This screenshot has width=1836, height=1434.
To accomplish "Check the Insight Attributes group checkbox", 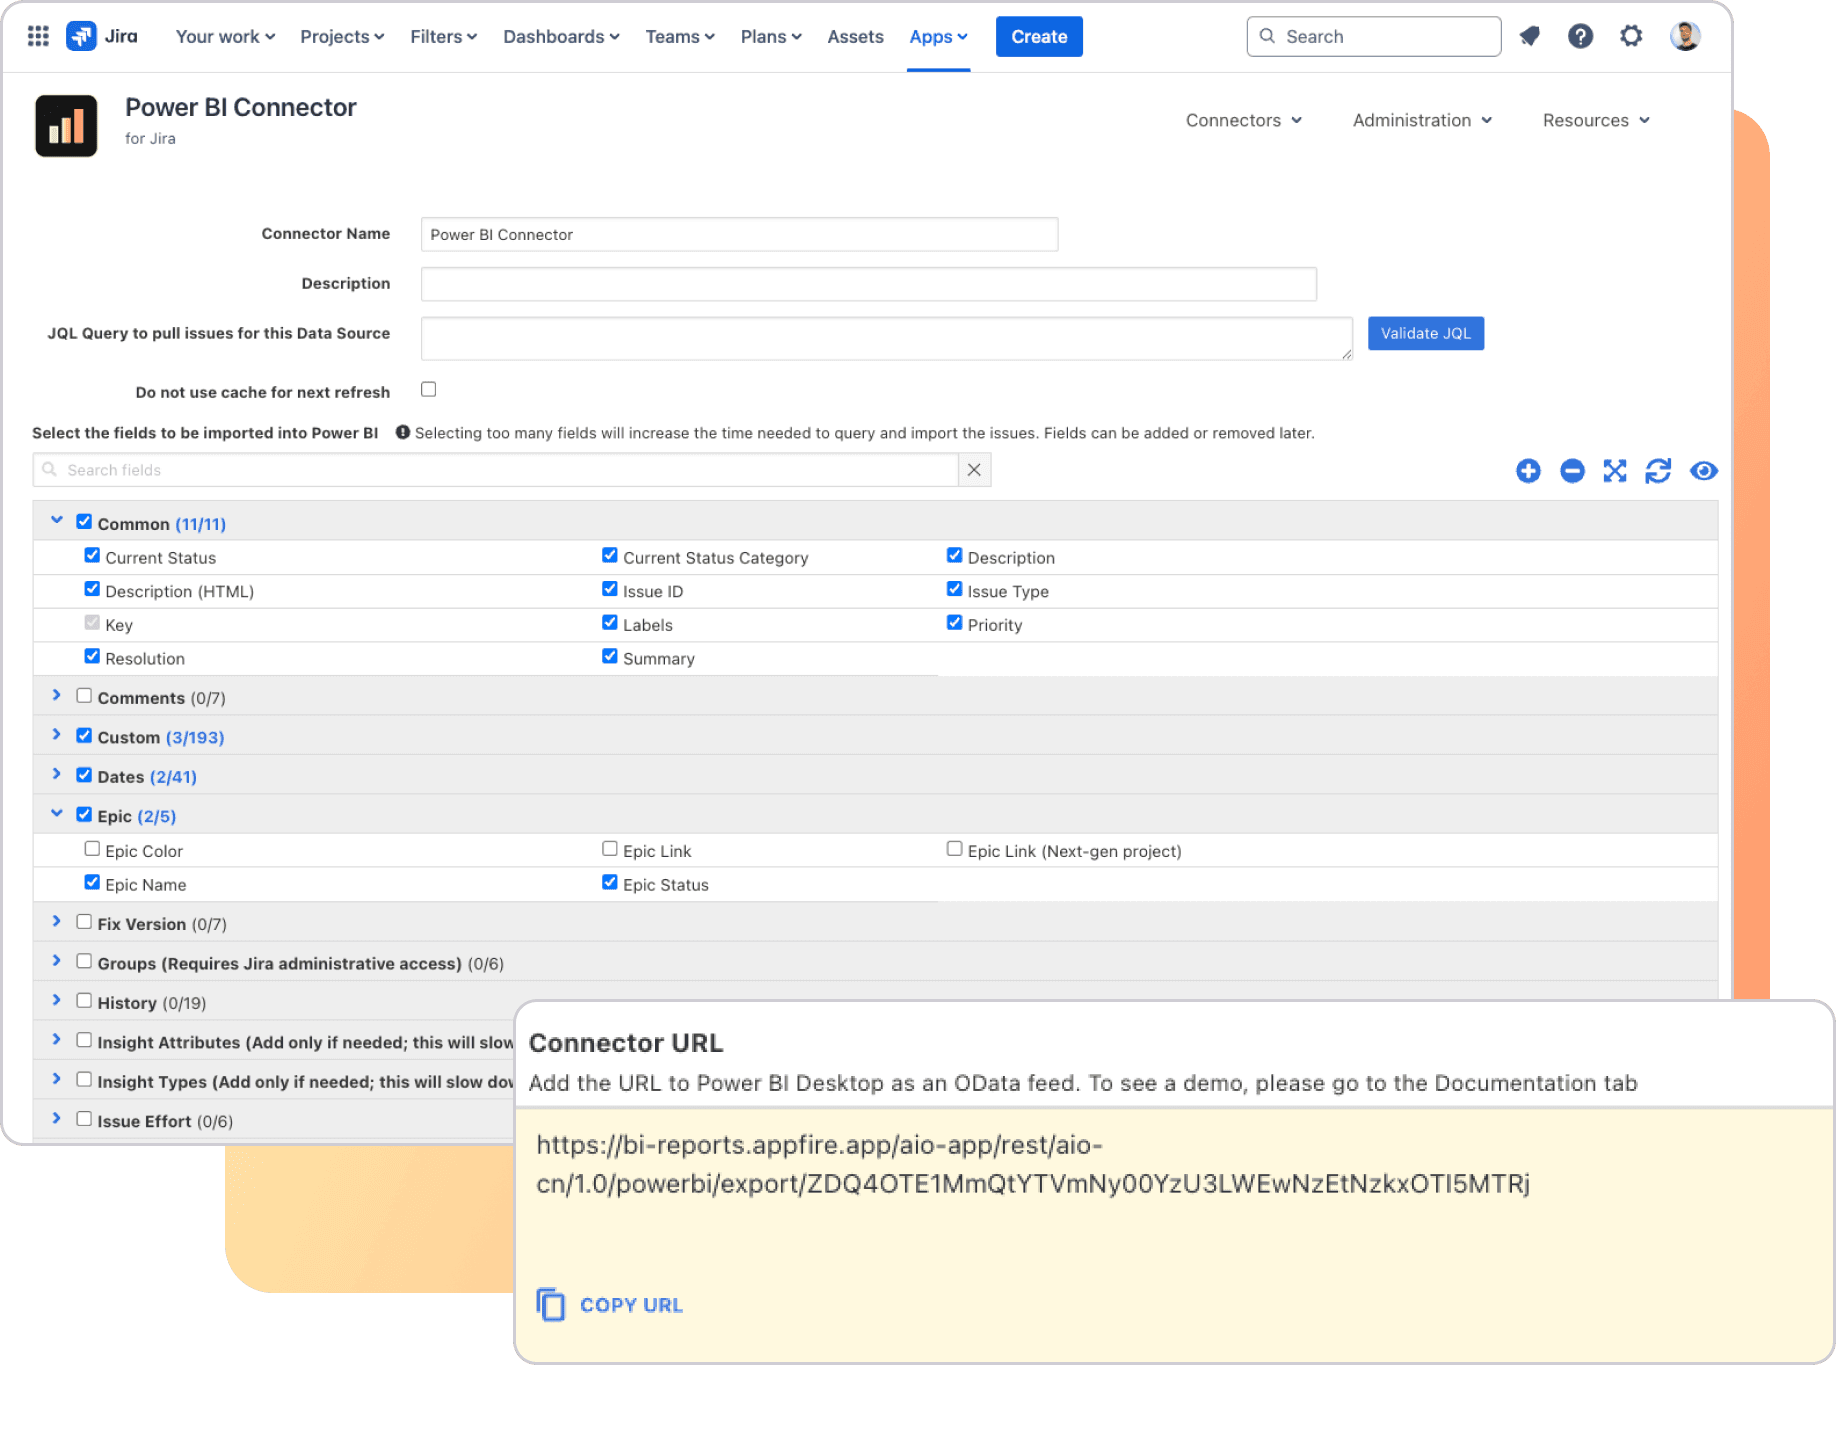I will [x=84, y=1039].
